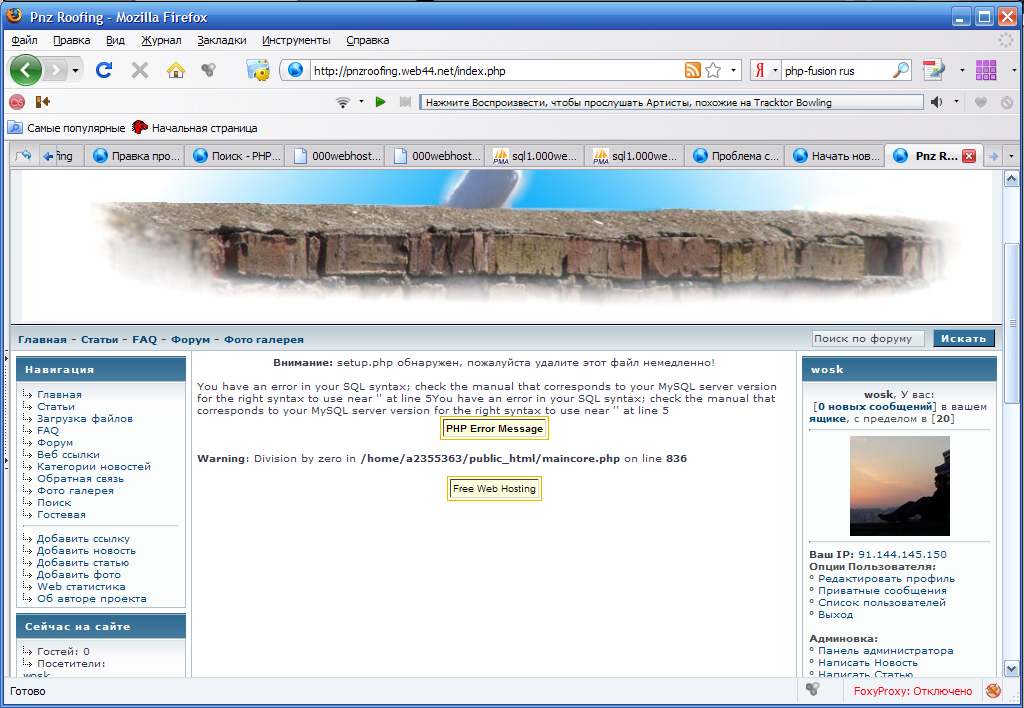Viewport: 1024px width, 708px height.
Task: Go to the browser home page
Action: tap(176, 70)
